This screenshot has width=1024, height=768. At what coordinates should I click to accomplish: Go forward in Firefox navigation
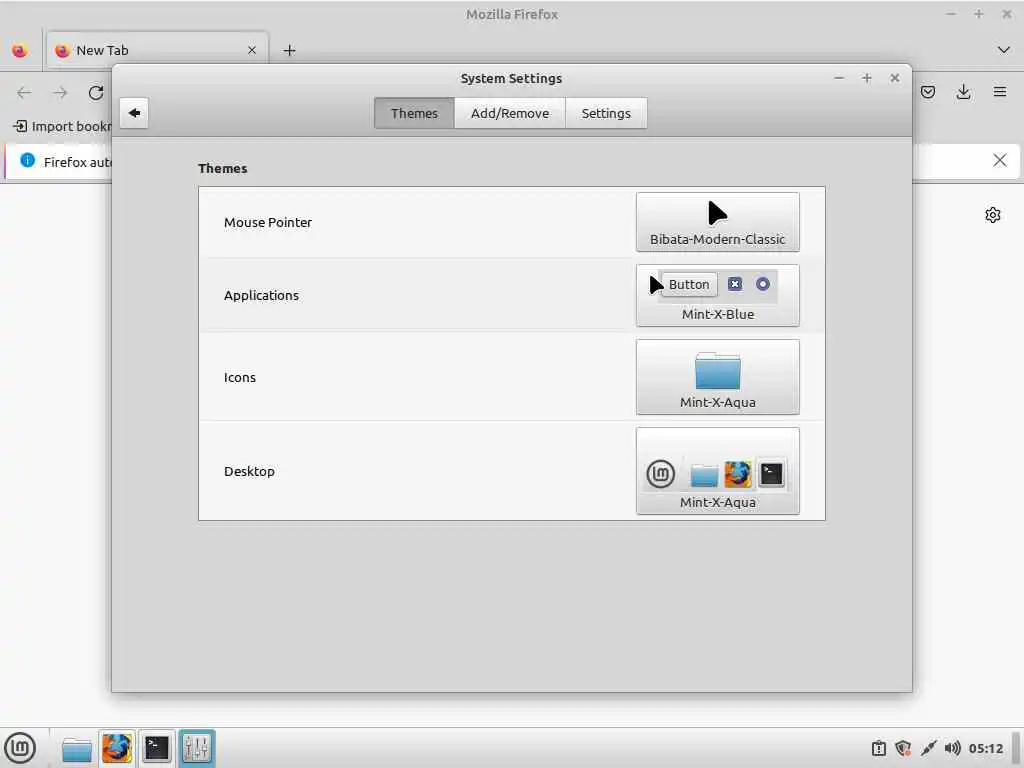coord(60,93)
